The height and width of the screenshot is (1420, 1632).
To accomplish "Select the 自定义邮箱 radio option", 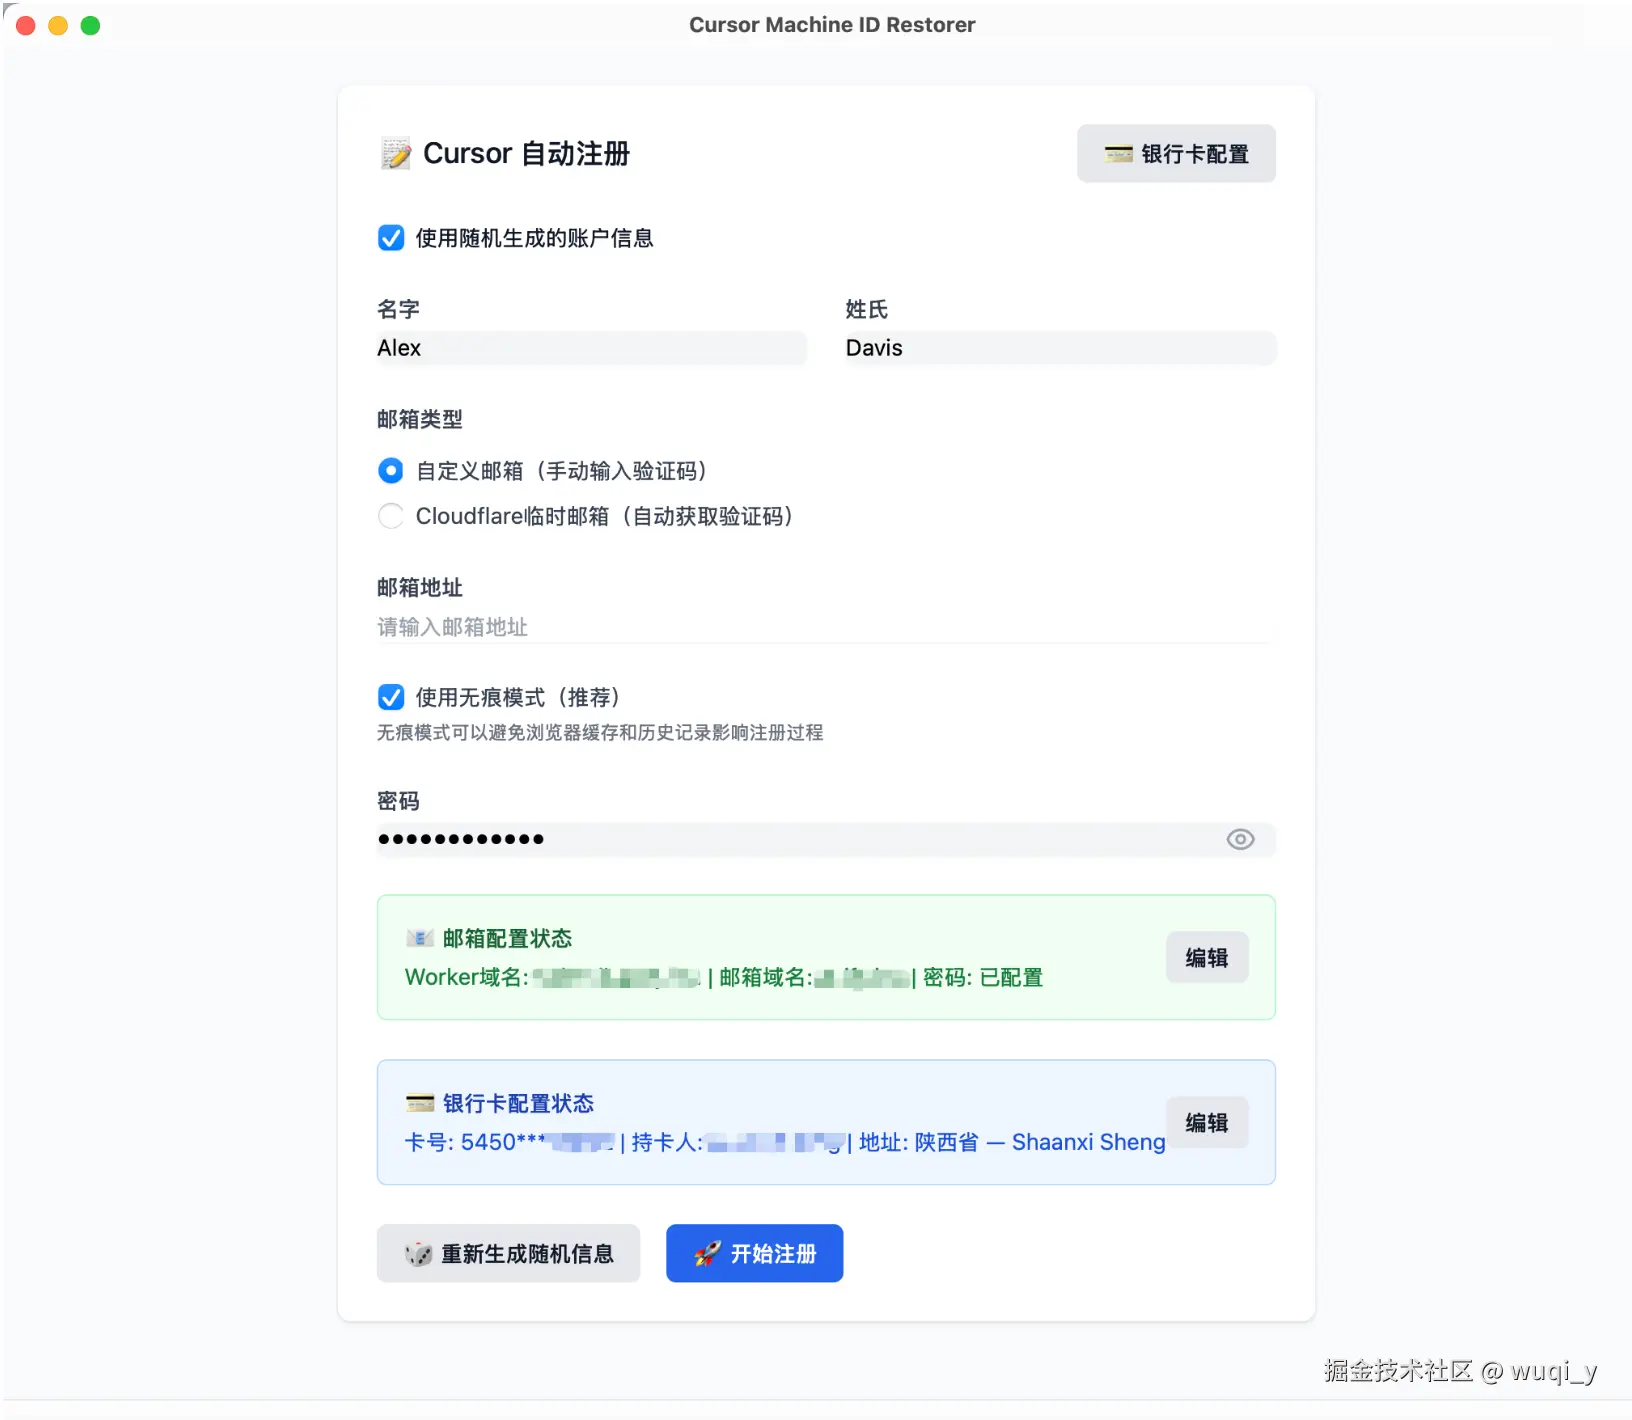I will 391,471.
